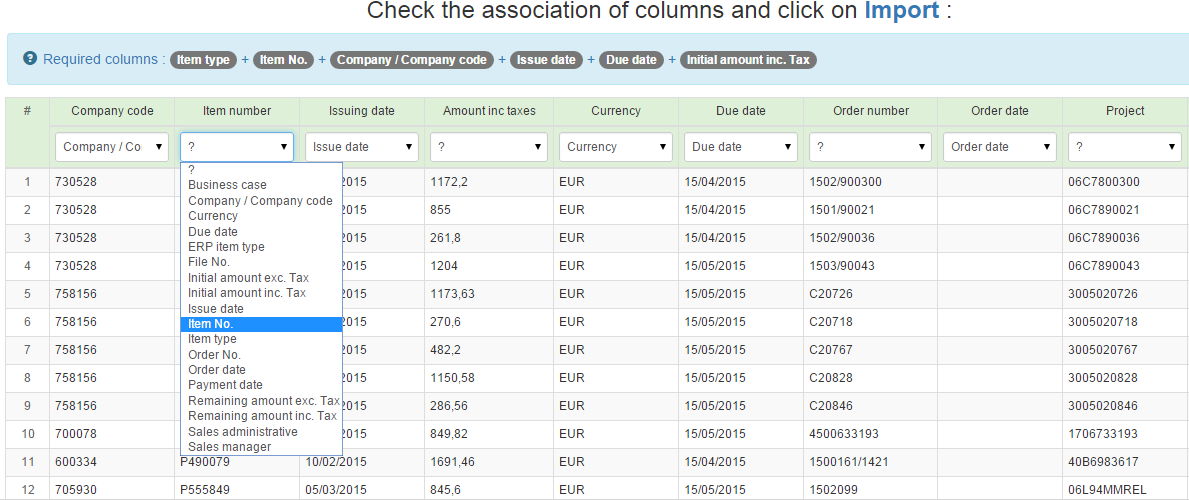Click order number cell 4500633193
The image size is (1189, 500).
pos(843,434)
